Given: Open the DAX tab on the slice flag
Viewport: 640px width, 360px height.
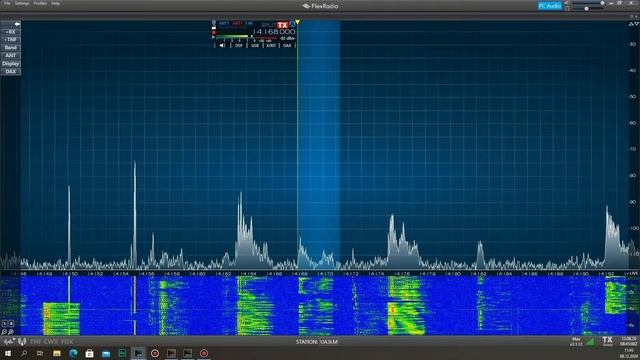Looking at the screenshot, I should coord(287,45).
